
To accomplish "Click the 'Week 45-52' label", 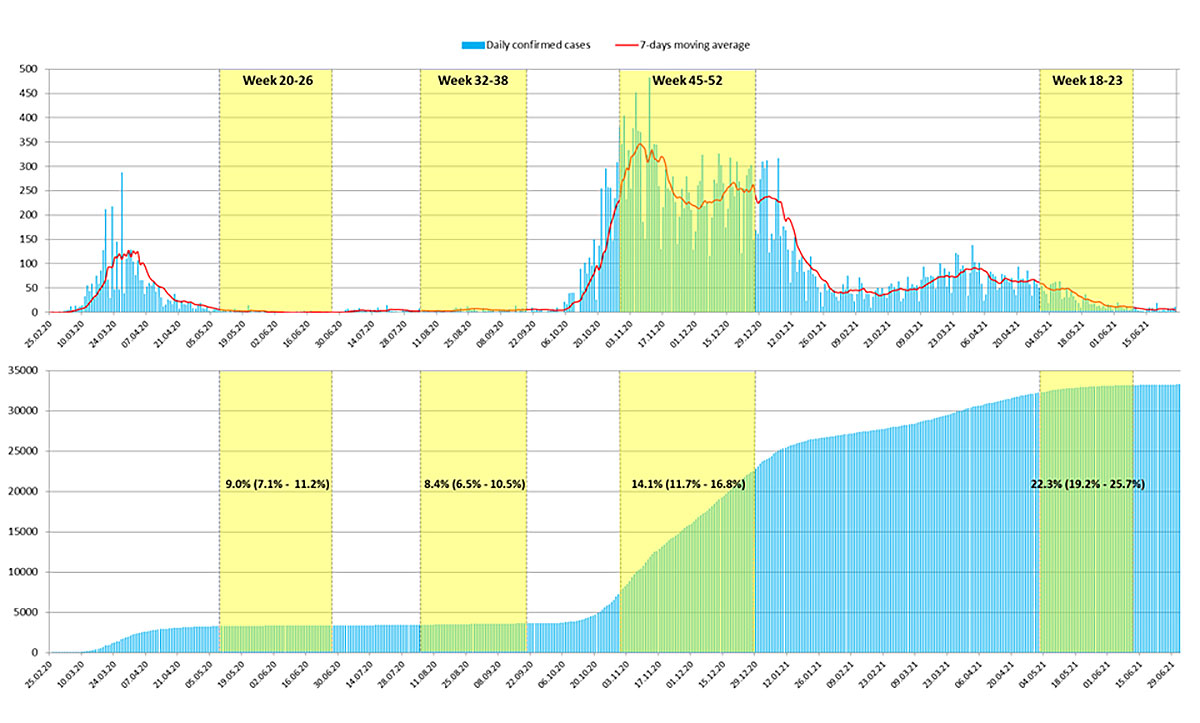I will 687,80.
